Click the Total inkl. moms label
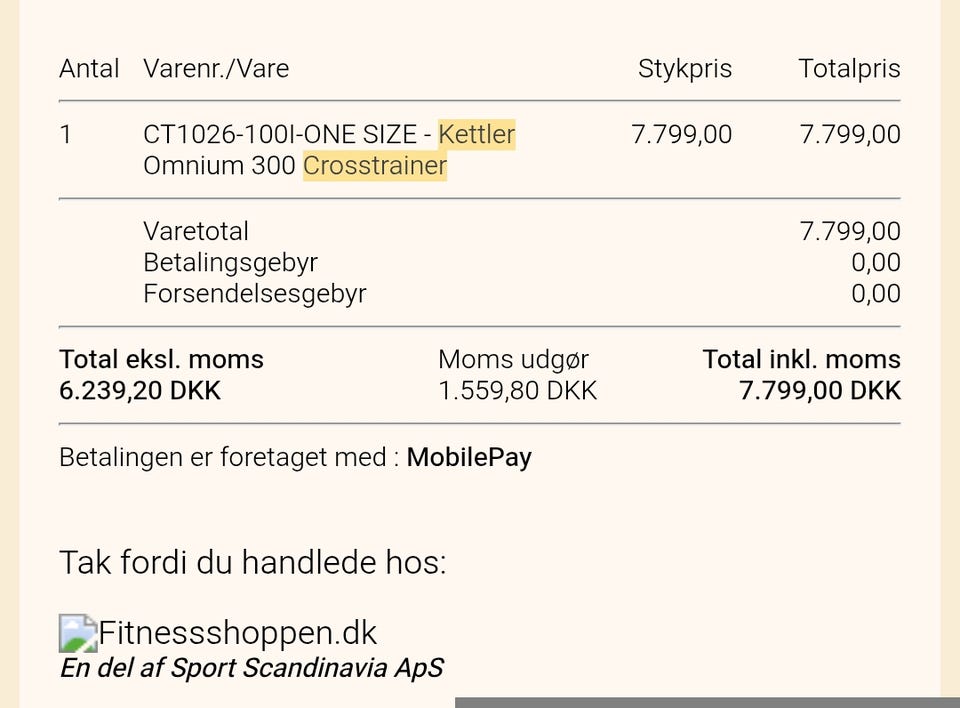The width and height of the screenshot is (960, 708). [801, 360]
